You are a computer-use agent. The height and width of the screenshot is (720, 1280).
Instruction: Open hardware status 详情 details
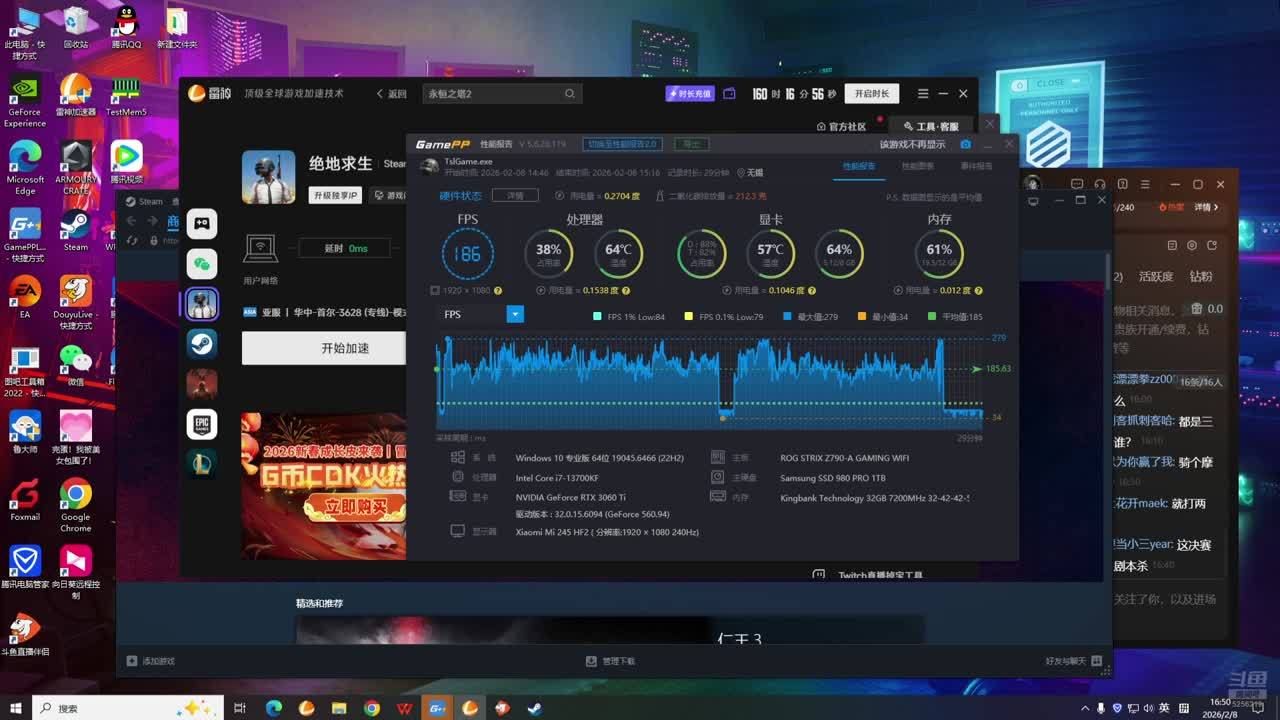point(515,196)
